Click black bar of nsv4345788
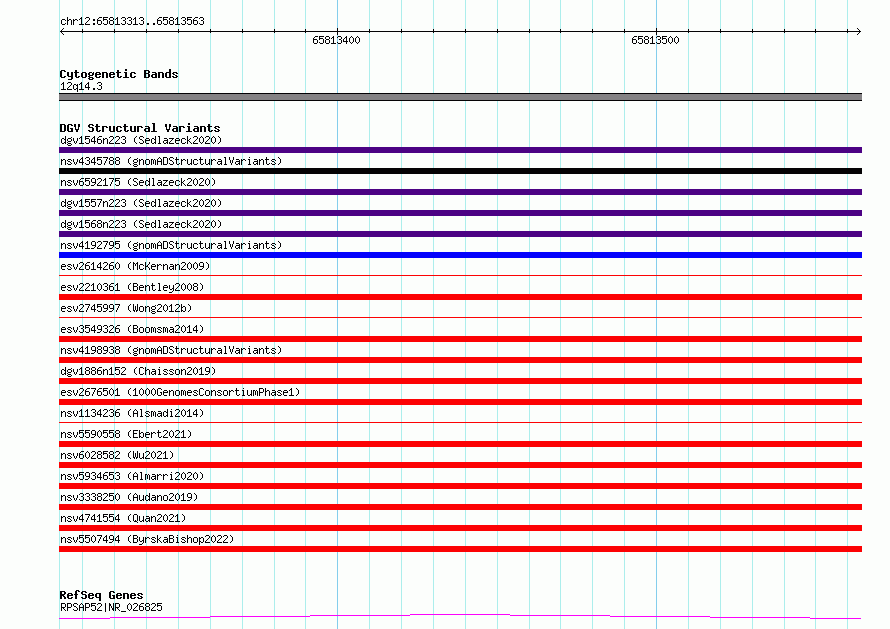Image resolution: width=890 pixels, height=629 pixels. (460, 171)
